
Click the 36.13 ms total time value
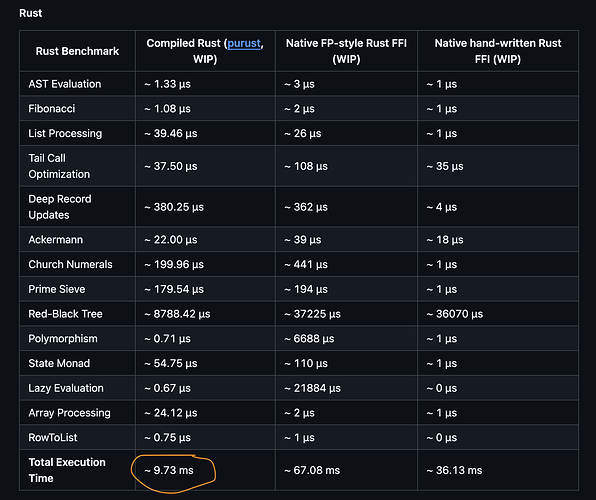click(x=454, y=470)
